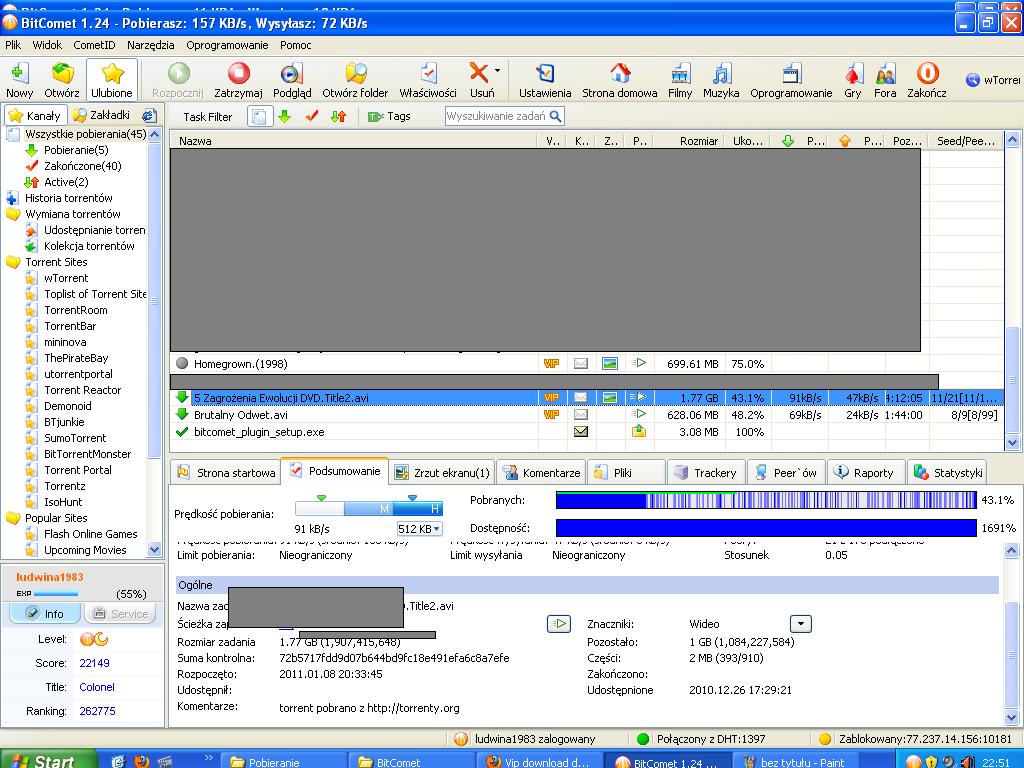Open the Plik menu
The height and width of the screenshot is (768, 1024).
tap(13, 45)
